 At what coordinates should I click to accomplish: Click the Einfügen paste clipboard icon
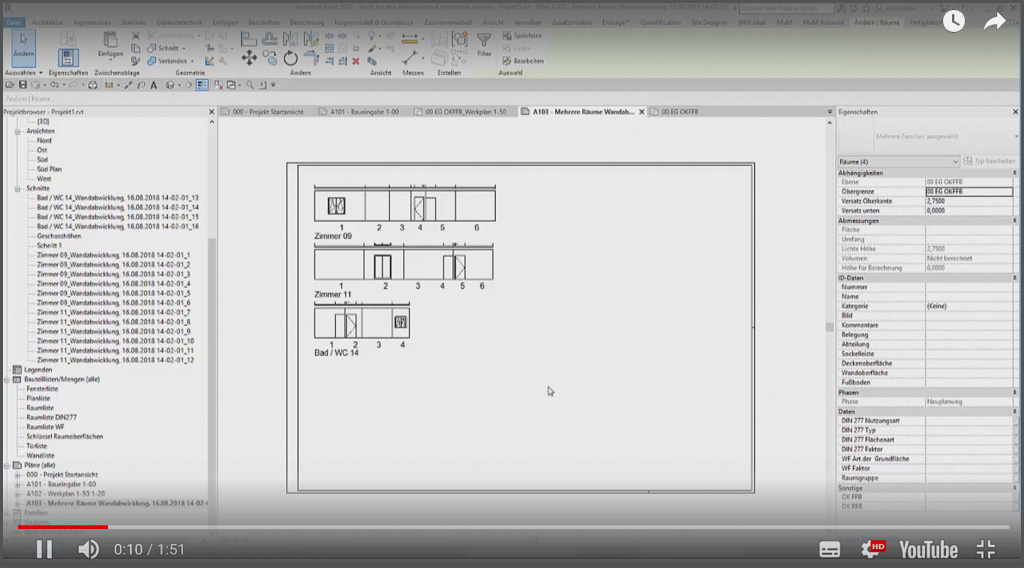click(x=110, y=40)
